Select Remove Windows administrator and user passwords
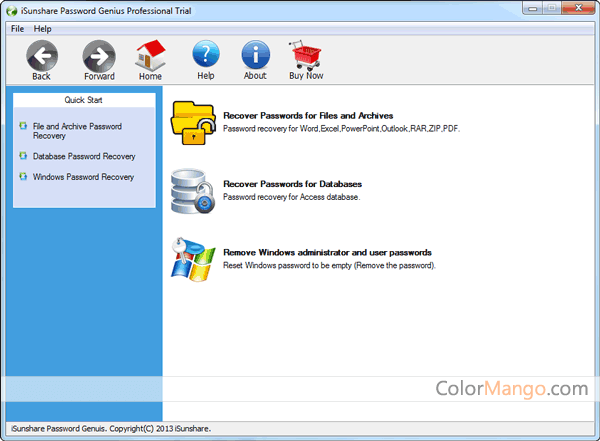 [x=327, y=253]
